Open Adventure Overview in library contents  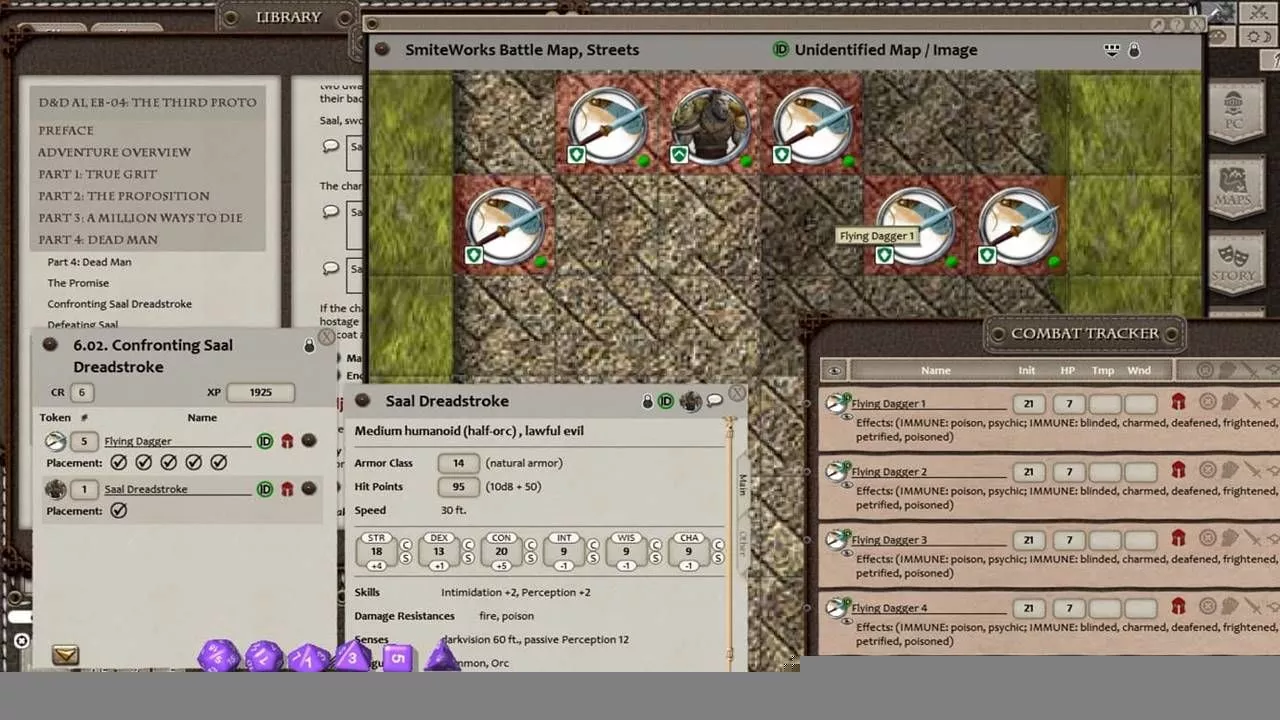pyautogui.click(x=114, y=152)
